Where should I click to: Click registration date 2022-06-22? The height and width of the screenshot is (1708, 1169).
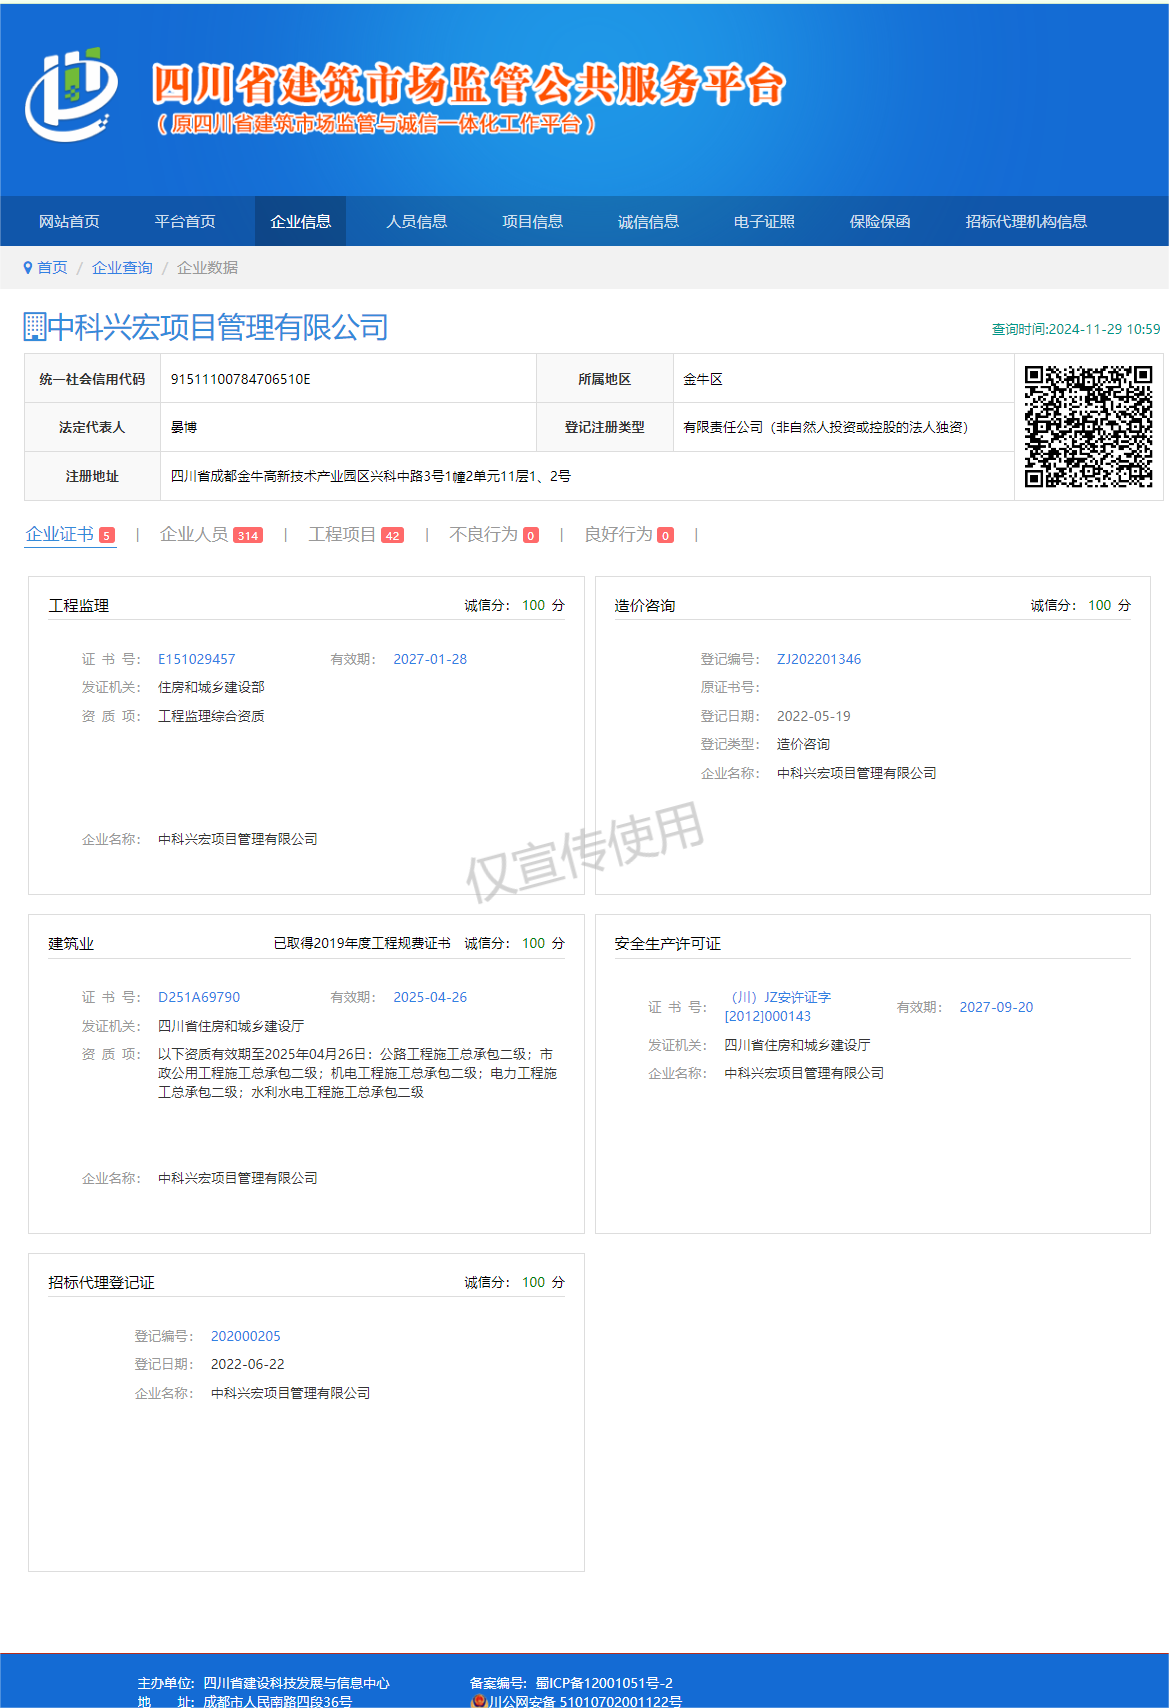point(248,1364)
